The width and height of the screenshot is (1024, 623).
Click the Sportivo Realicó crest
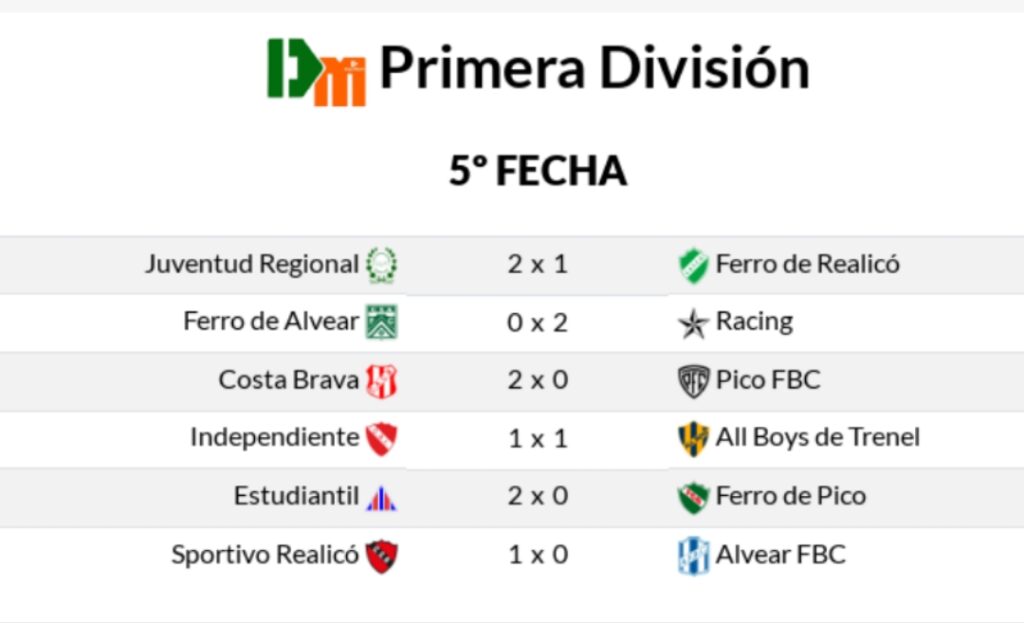click(381, 555)
